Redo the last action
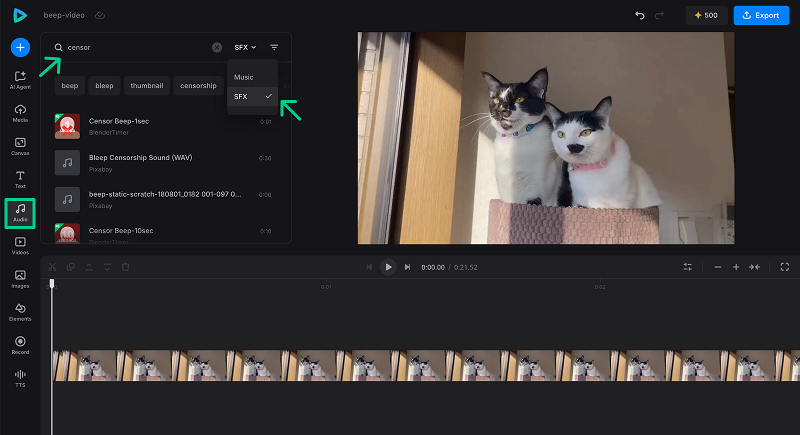Viewport: 800px width, 435px height. pos(659,15)
